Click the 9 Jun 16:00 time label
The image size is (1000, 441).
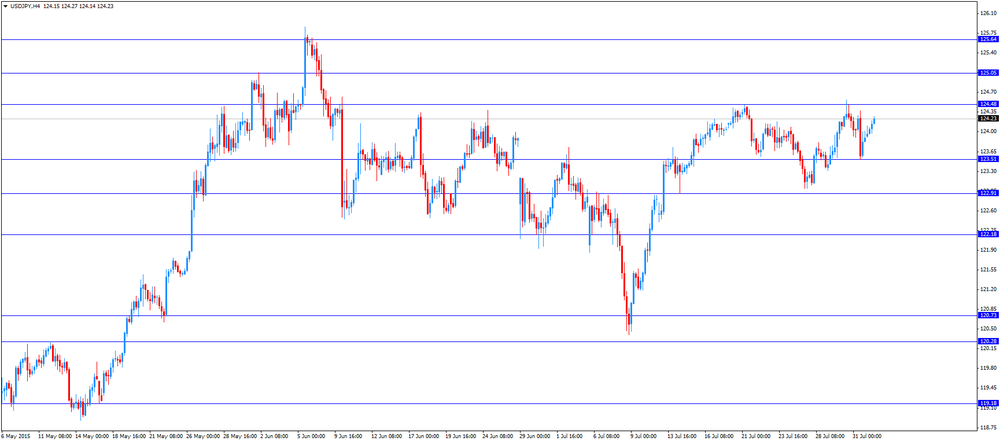(349, 436)
